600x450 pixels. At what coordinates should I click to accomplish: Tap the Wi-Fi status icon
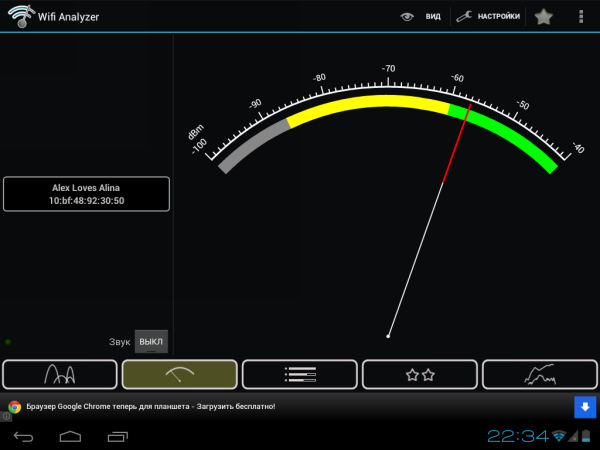559,436
